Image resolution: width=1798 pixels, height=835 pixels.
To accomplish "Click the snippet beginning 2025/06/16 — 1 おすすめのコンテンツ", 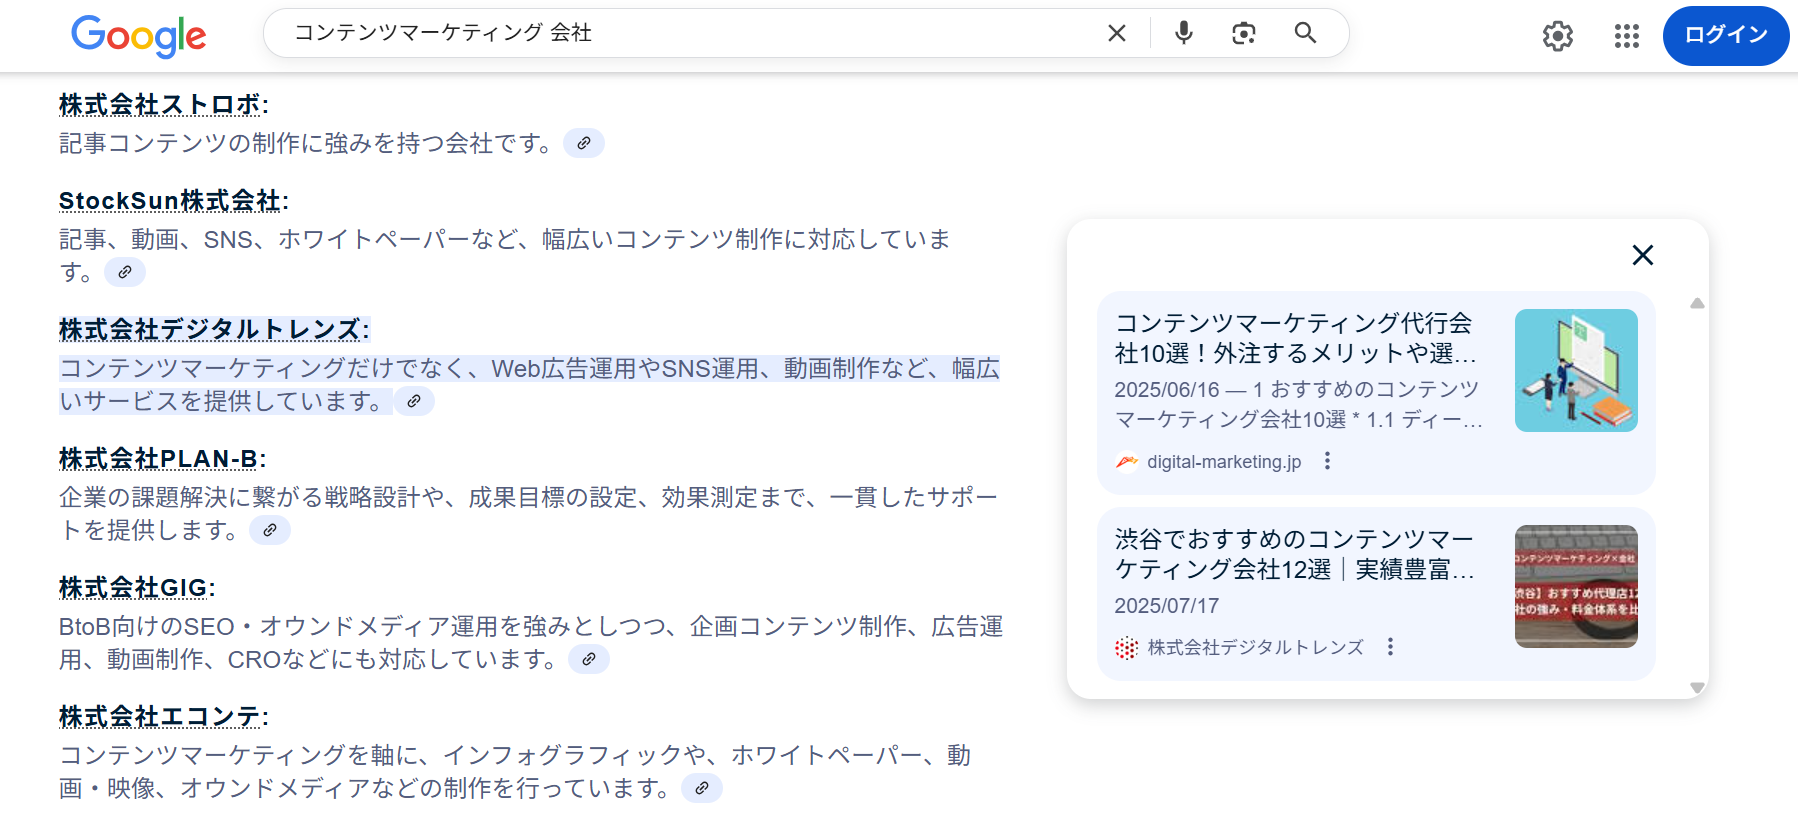I will pyautogui.click(x=1298, y=404).
